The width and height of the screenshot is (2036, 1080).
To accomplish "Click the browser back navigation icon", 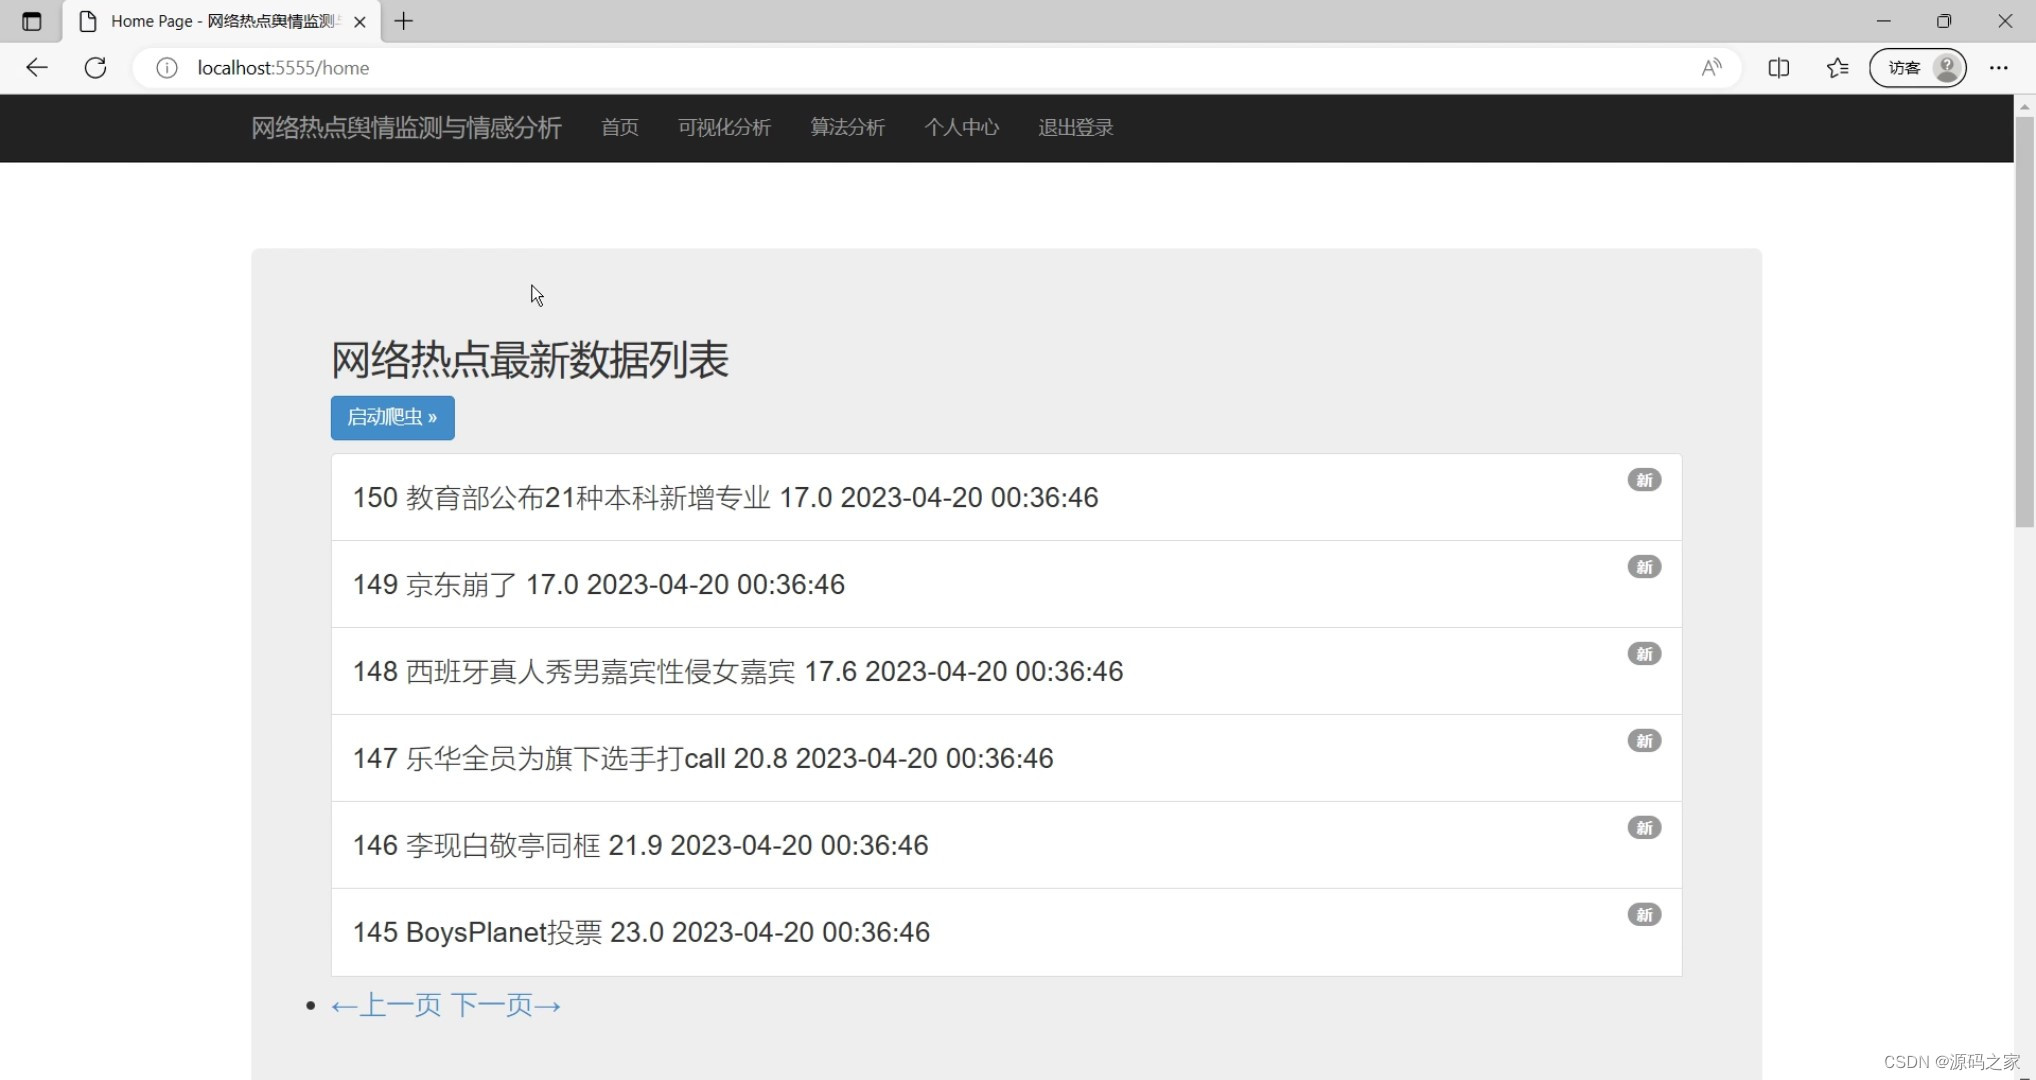I will (37, 67).
